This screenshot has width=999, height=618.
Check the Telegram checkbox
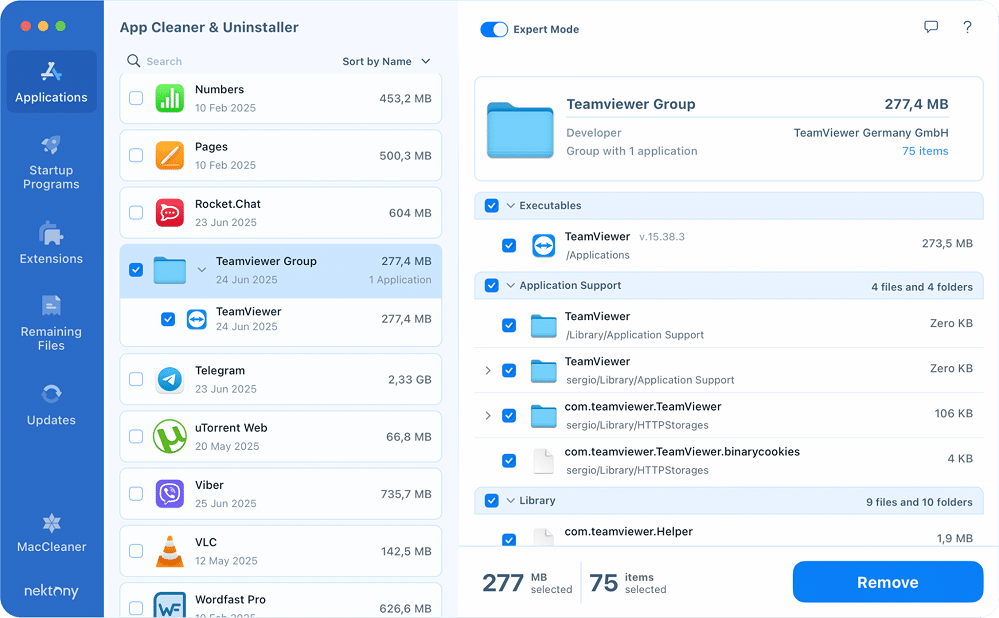click(x=136, y=380)
